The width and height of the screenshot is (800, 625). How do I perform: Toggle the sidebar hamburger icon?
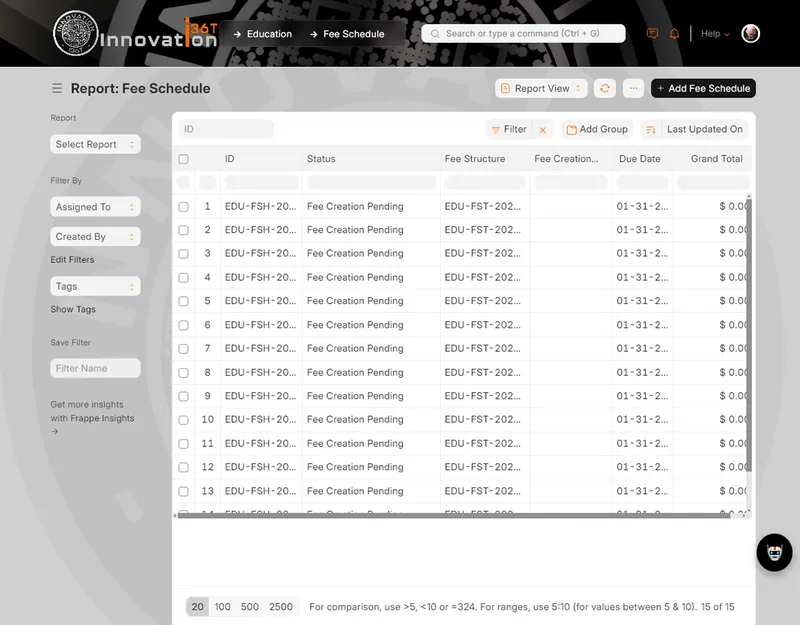(57, 88)
